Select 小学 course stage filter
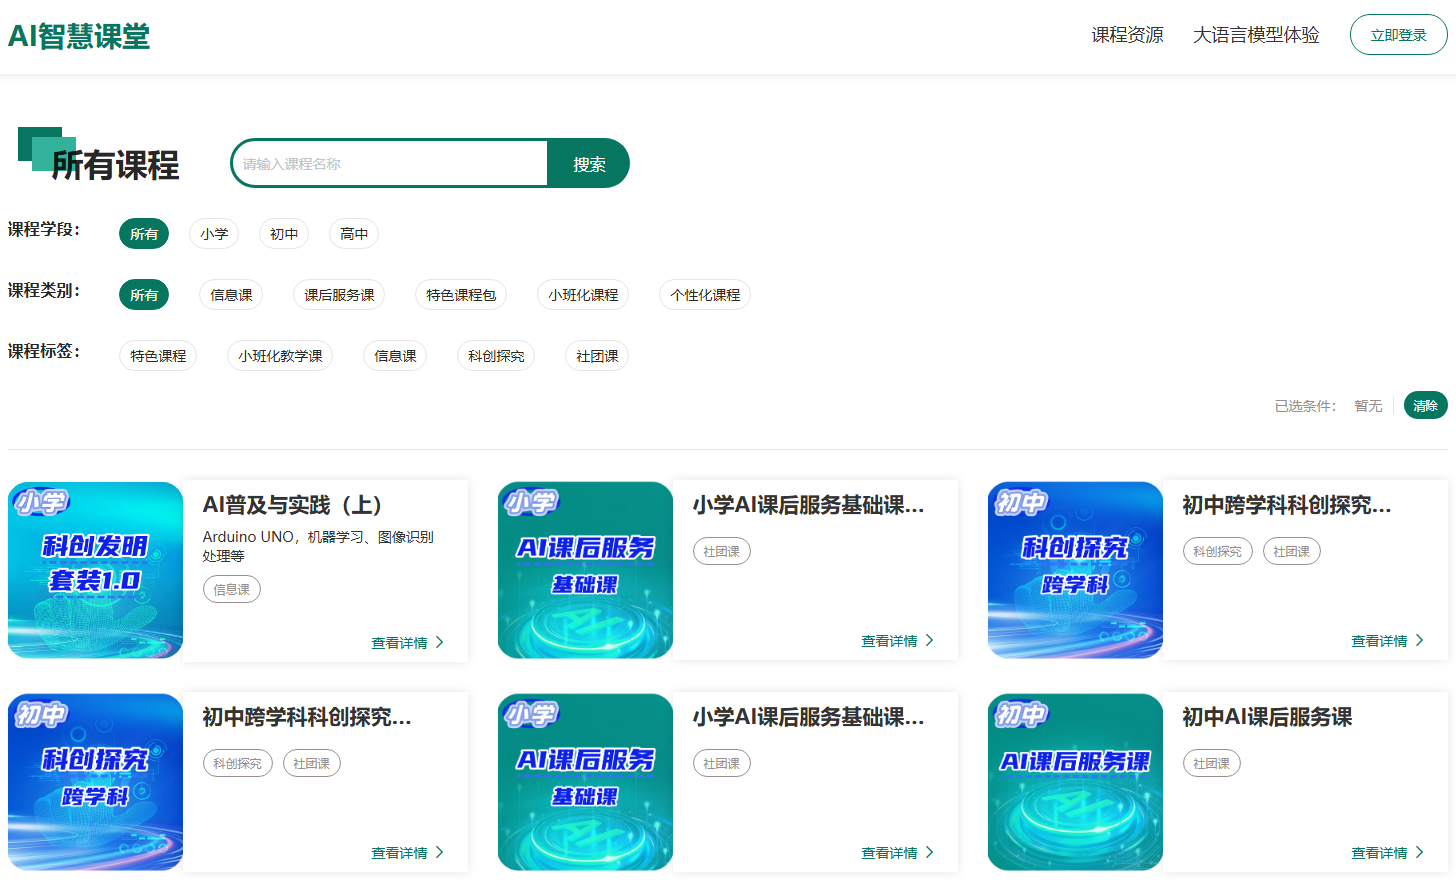 click(x=214, y=234)
